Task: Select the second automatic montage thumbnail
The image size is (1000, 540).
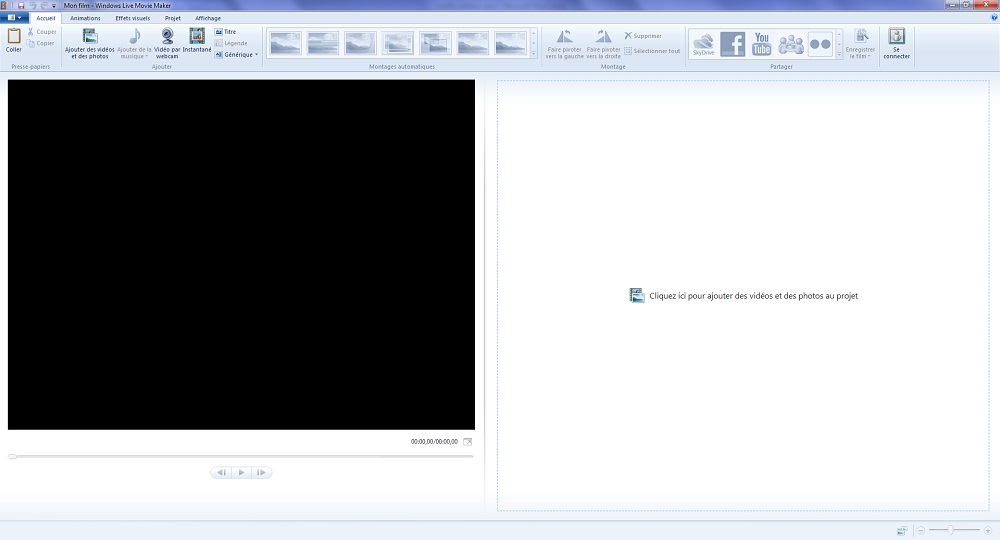Action: coord(323,43)
